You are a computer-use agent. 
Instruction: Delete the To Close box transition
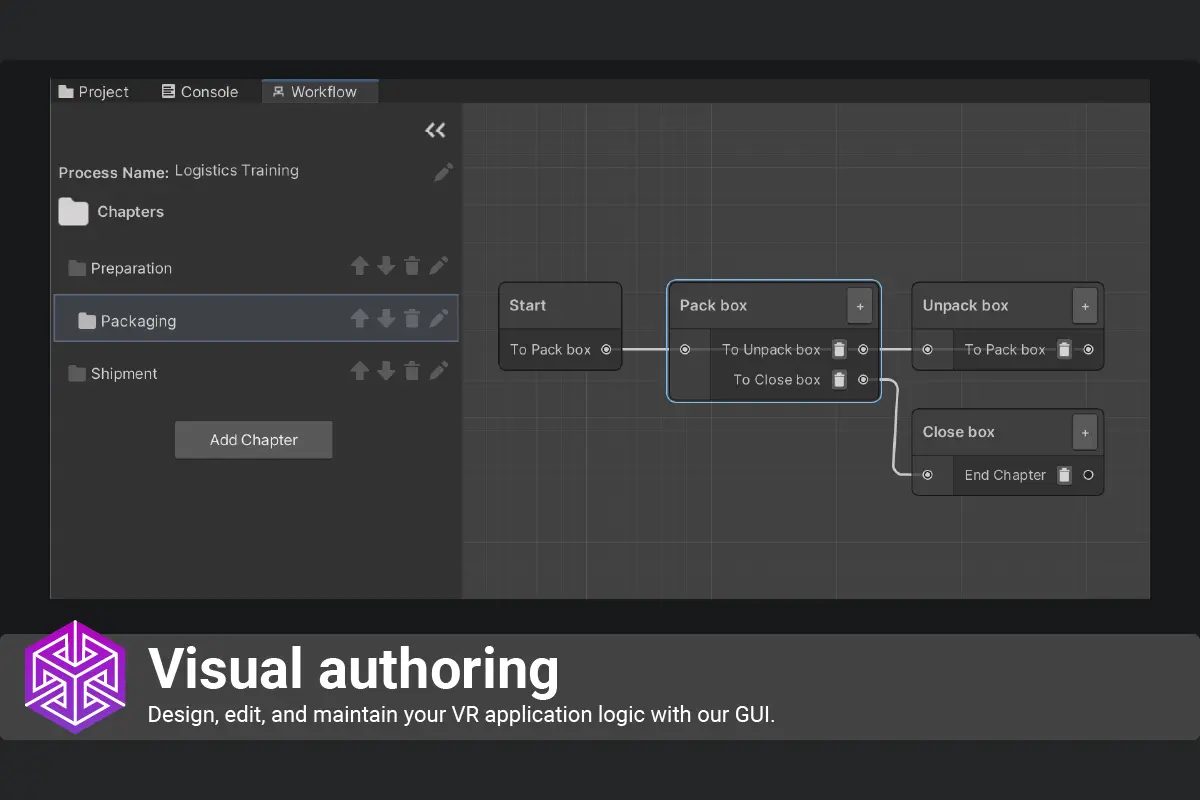coord(839,380)
